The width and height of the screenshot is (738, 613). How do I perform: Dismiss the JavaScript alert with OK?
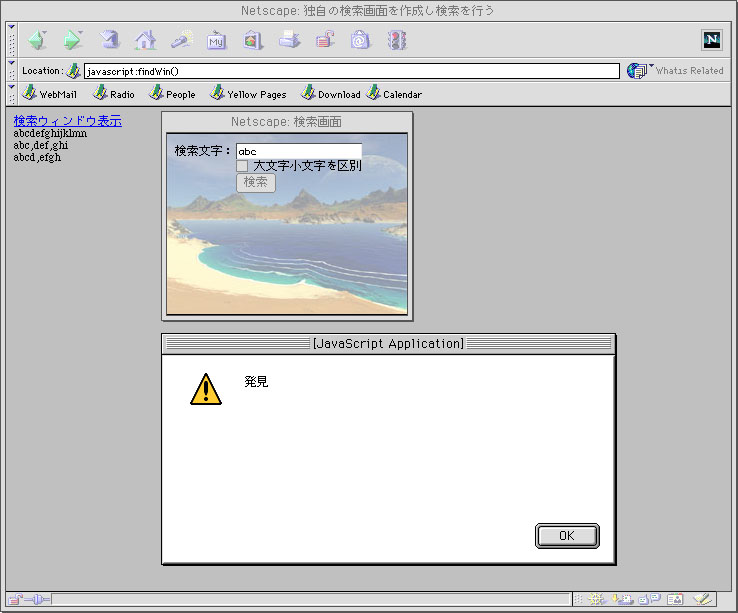pos(567,536)
